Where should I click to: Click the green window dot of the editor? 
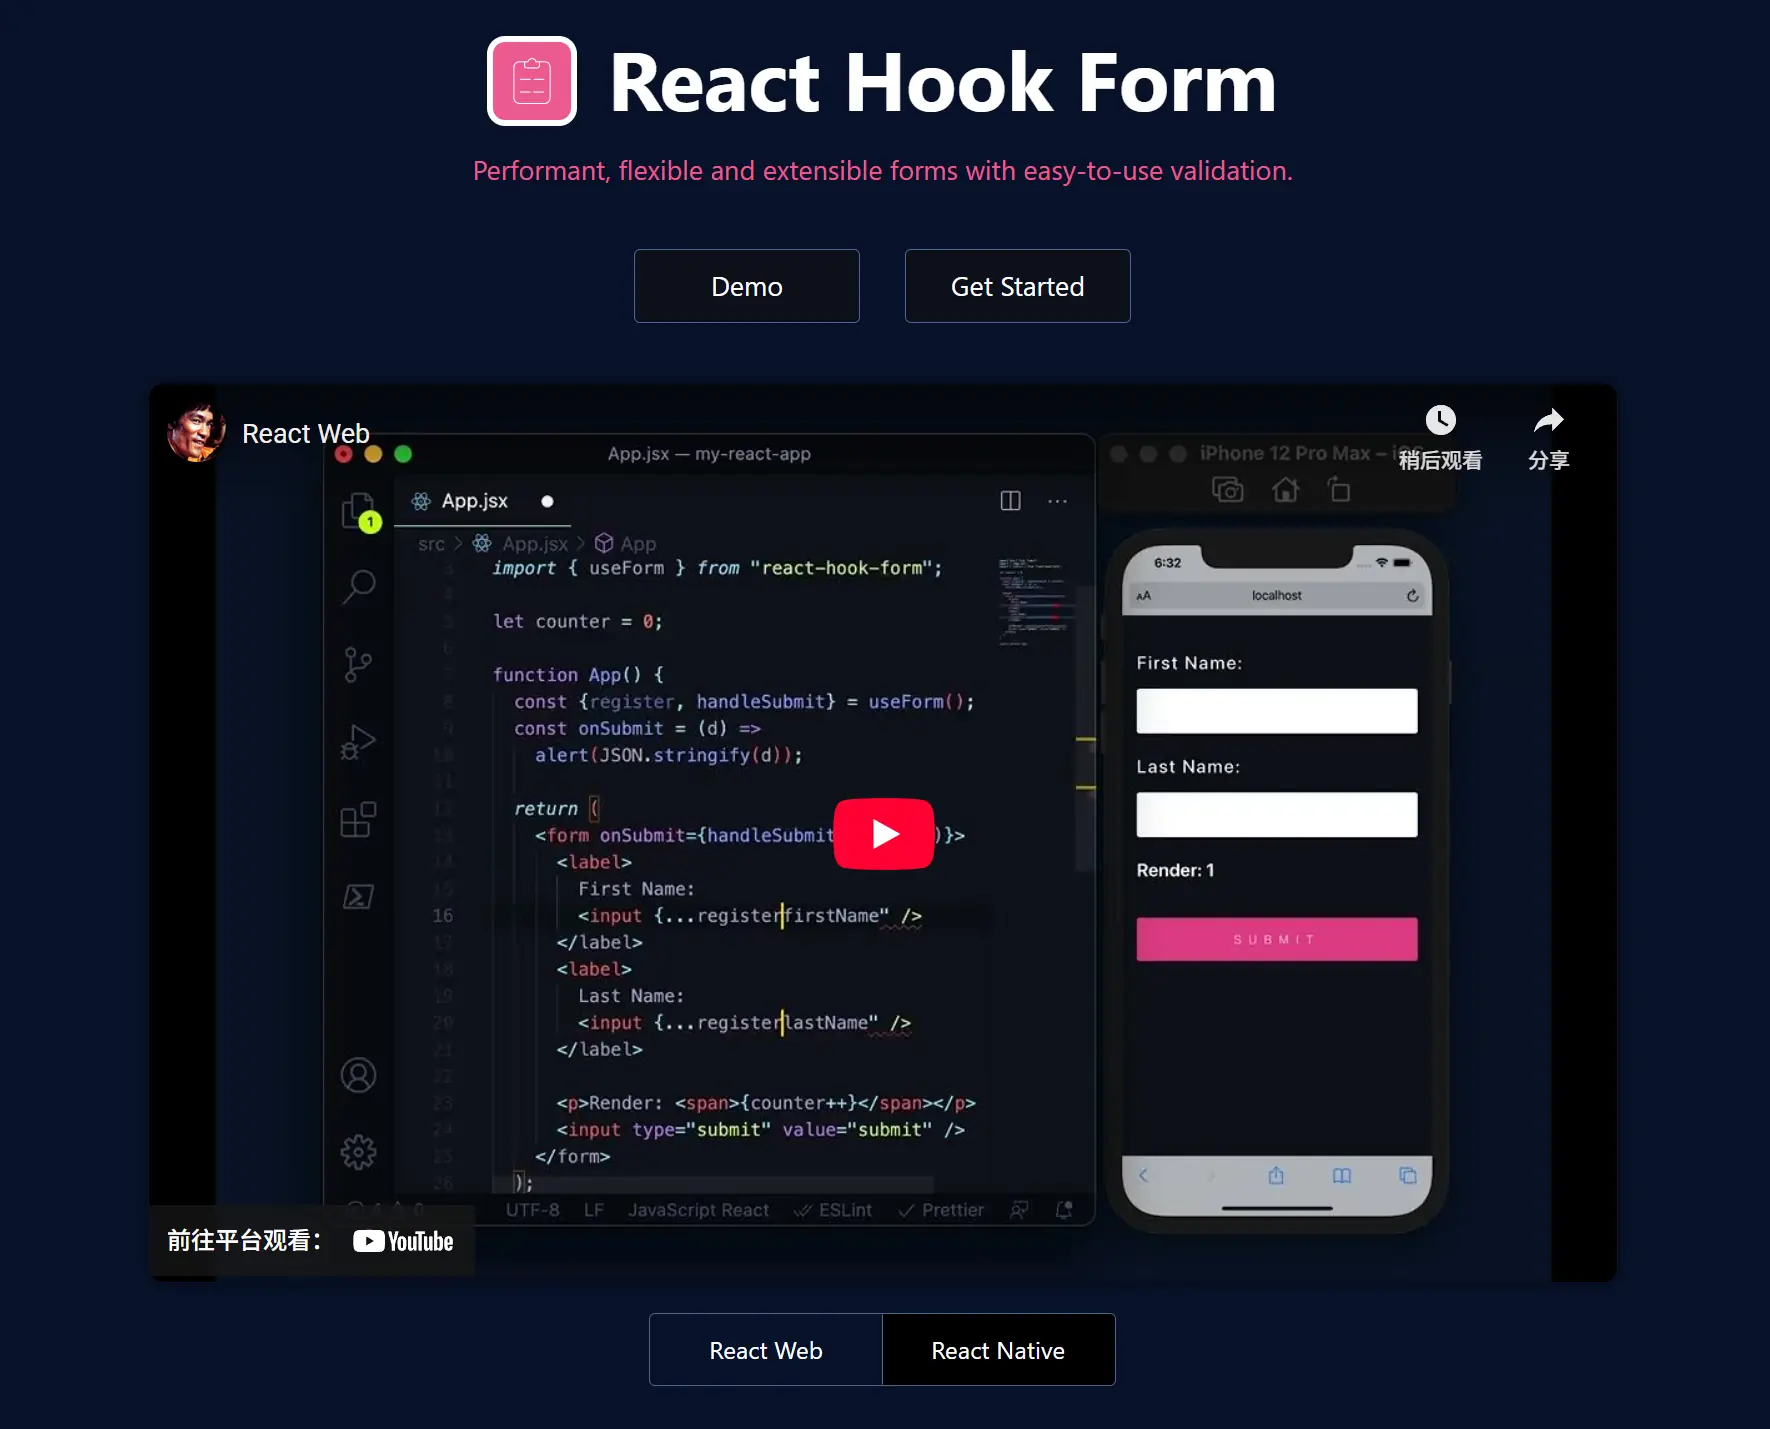tap(403, 454)
